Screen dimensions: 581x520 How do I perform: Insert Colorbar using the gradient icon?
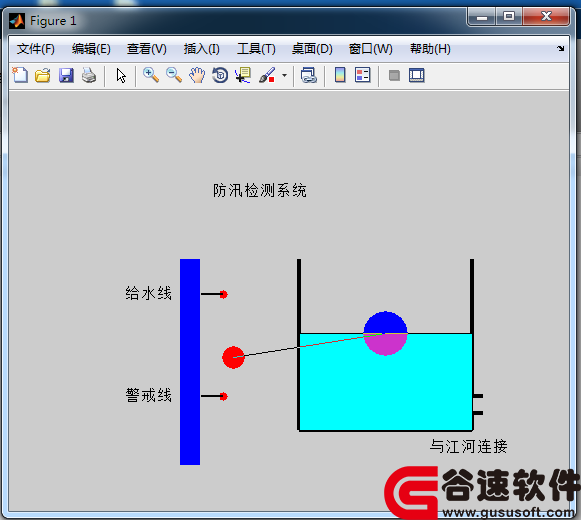pos(340,75)
